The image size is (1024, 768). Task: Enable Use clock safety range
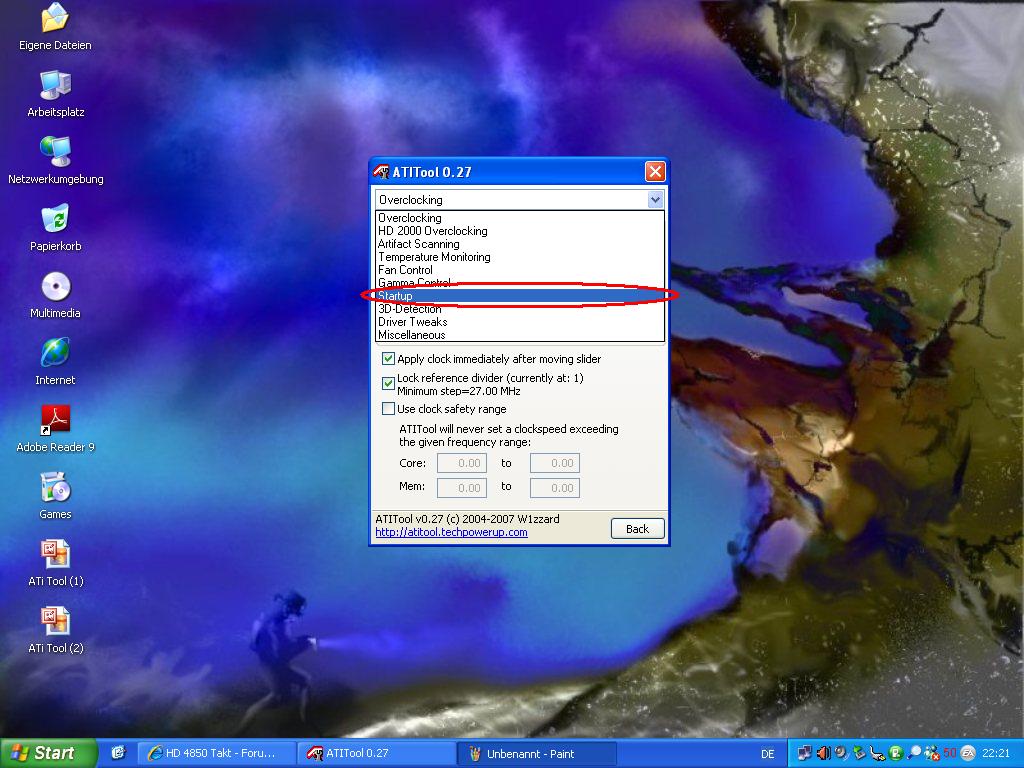click(x=388, y=409)
